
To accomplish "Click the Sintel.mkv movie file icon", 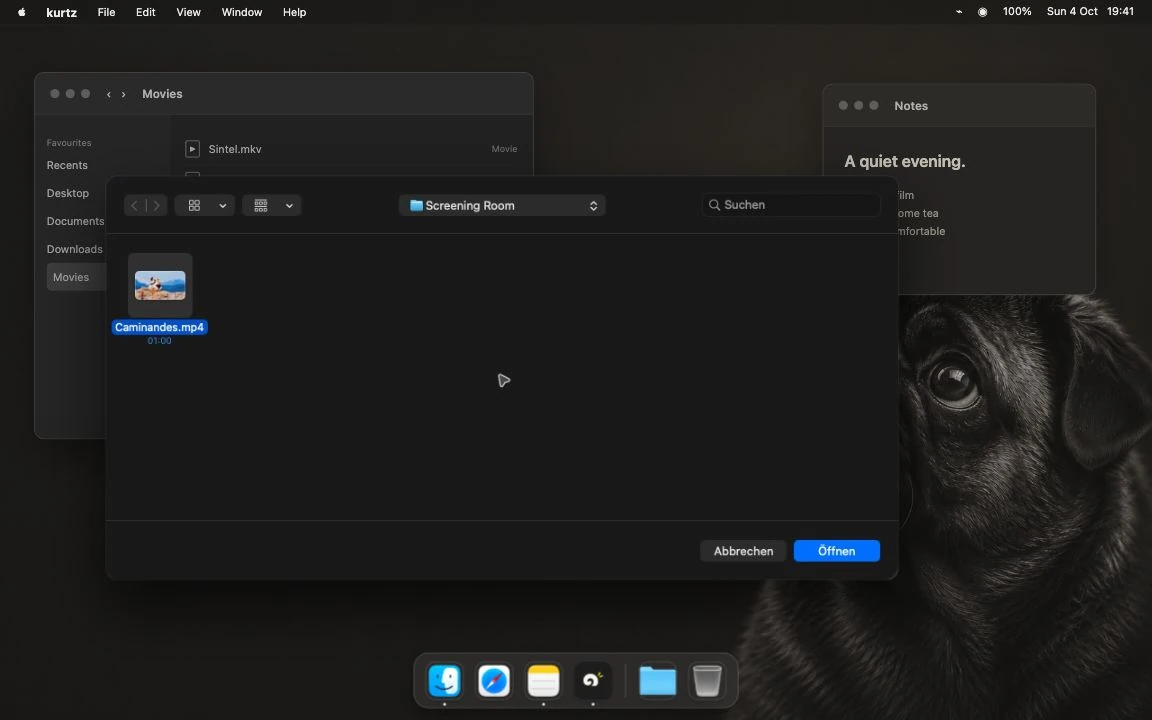I will (x=192, y=149).
